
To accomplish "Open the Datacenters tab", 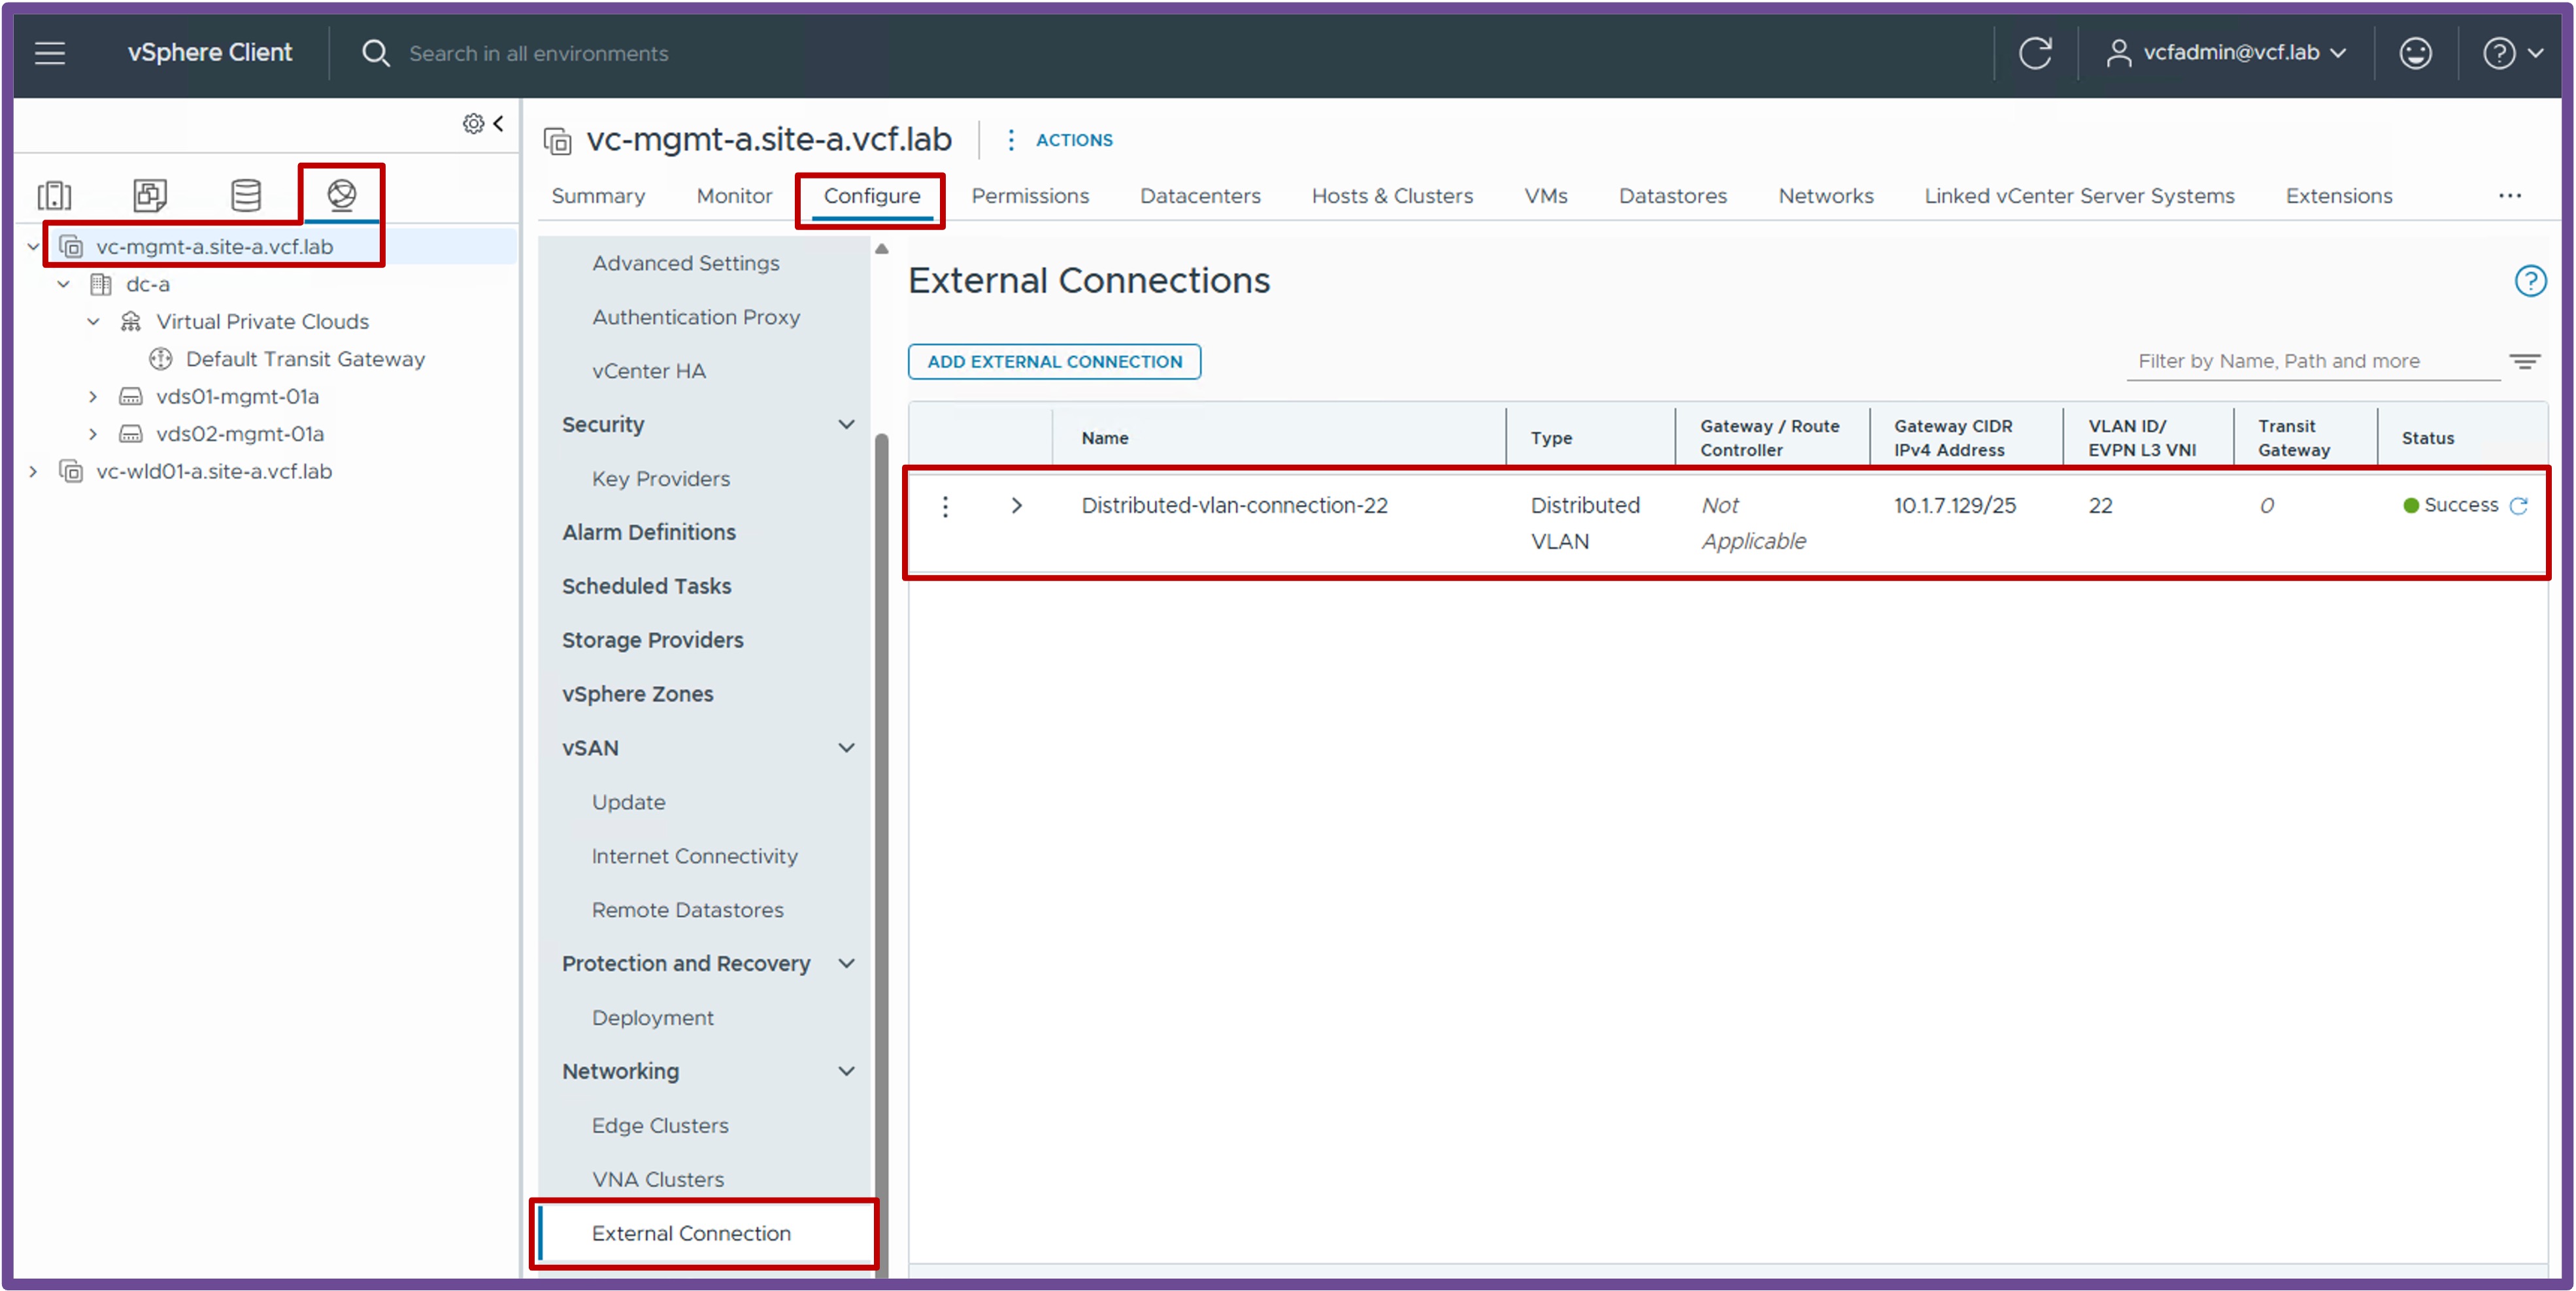I will [1200, 196].
